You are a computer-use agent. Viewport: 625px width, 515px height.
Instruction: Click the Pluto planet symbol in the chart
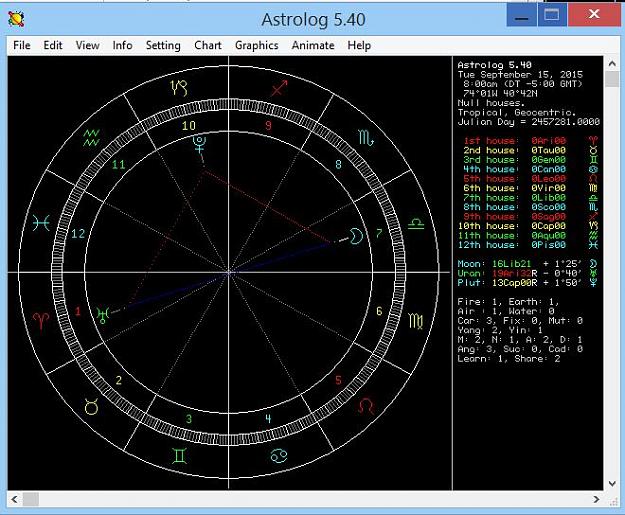tap(199, 144)
